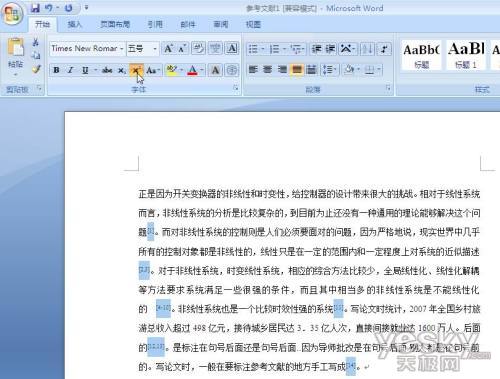This screenshot has height=379, width=500.
Task: Apply bulleted list formatting
Action: pos(253,49)
